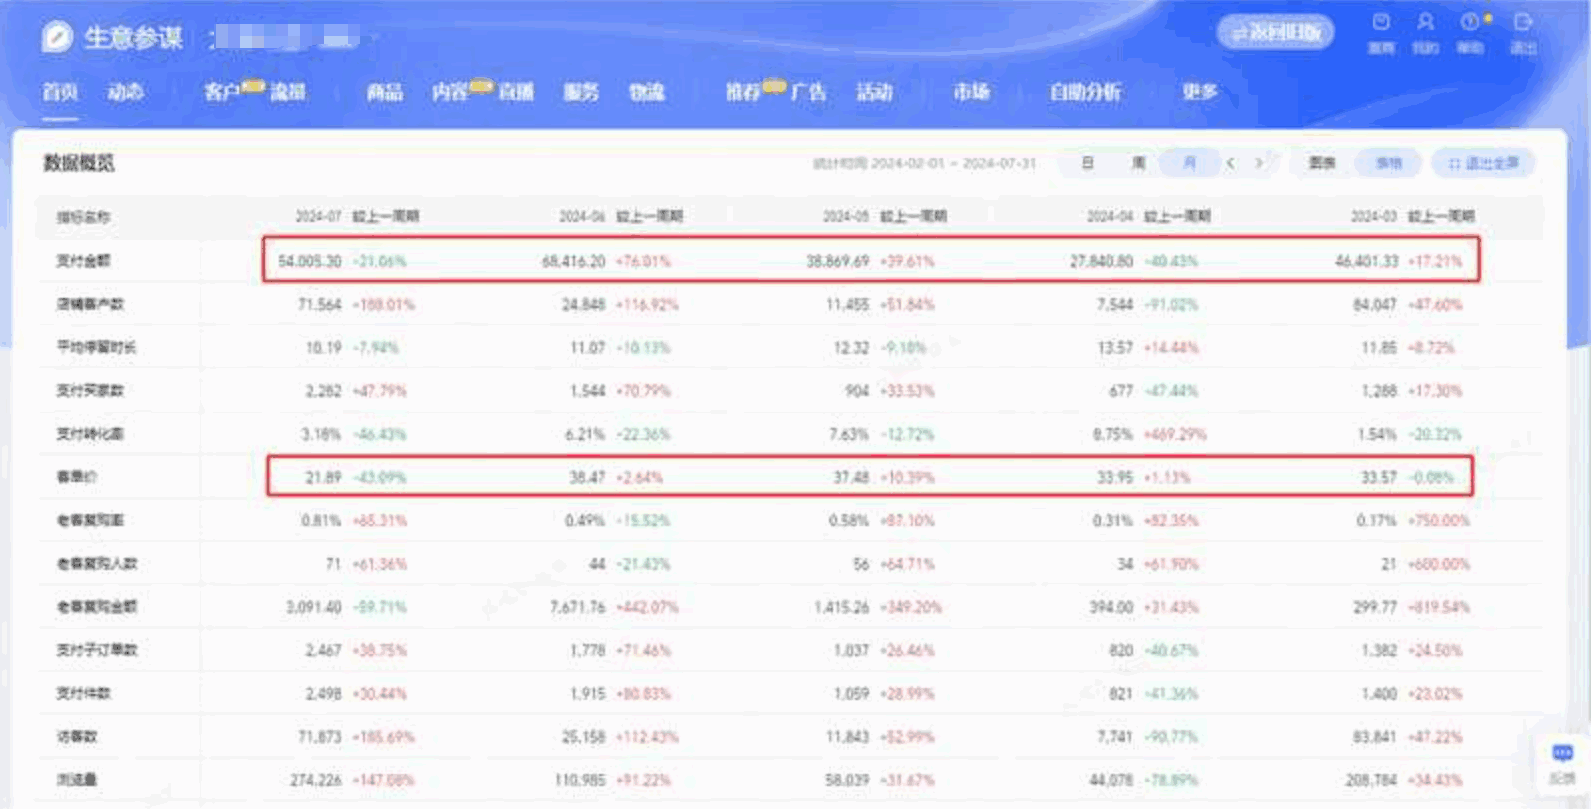Open the 市场 navigation tab
The height and width of the screenshot is (809, 1591).
pos(971,93)
